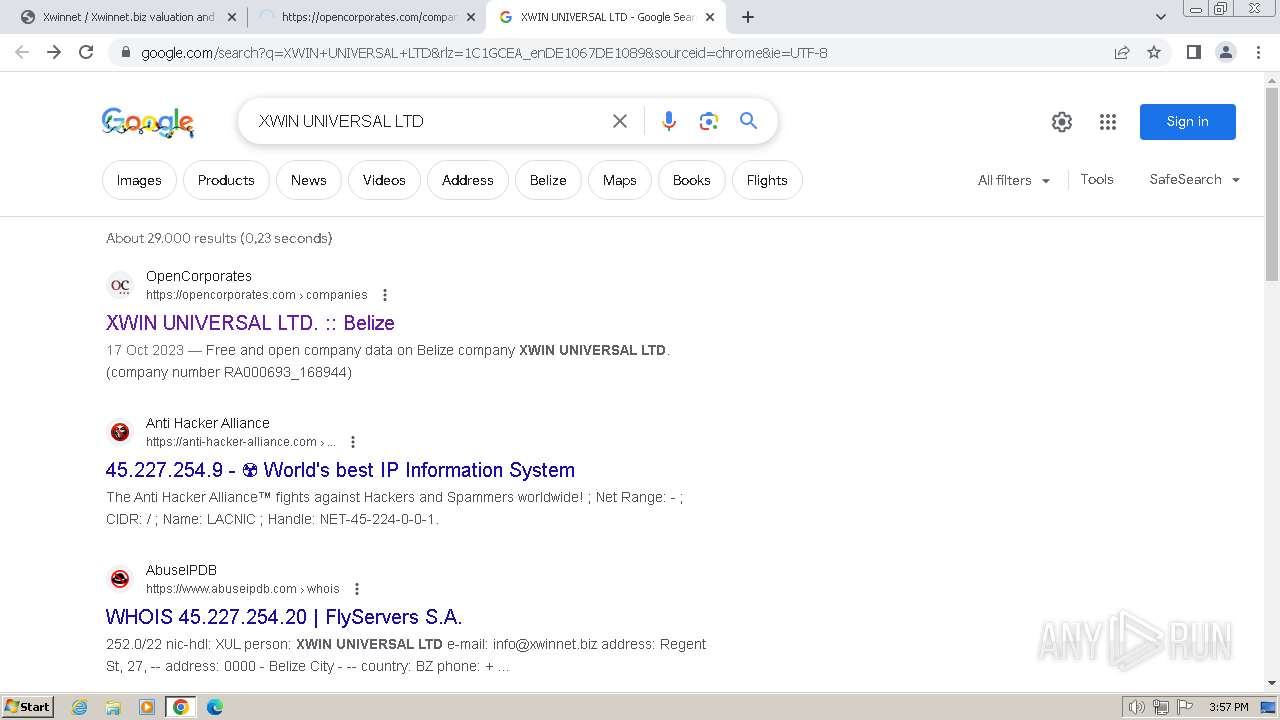Open the Windows Start menu
The height and width of the screenshot is (720, 1280).
point(28,707)
